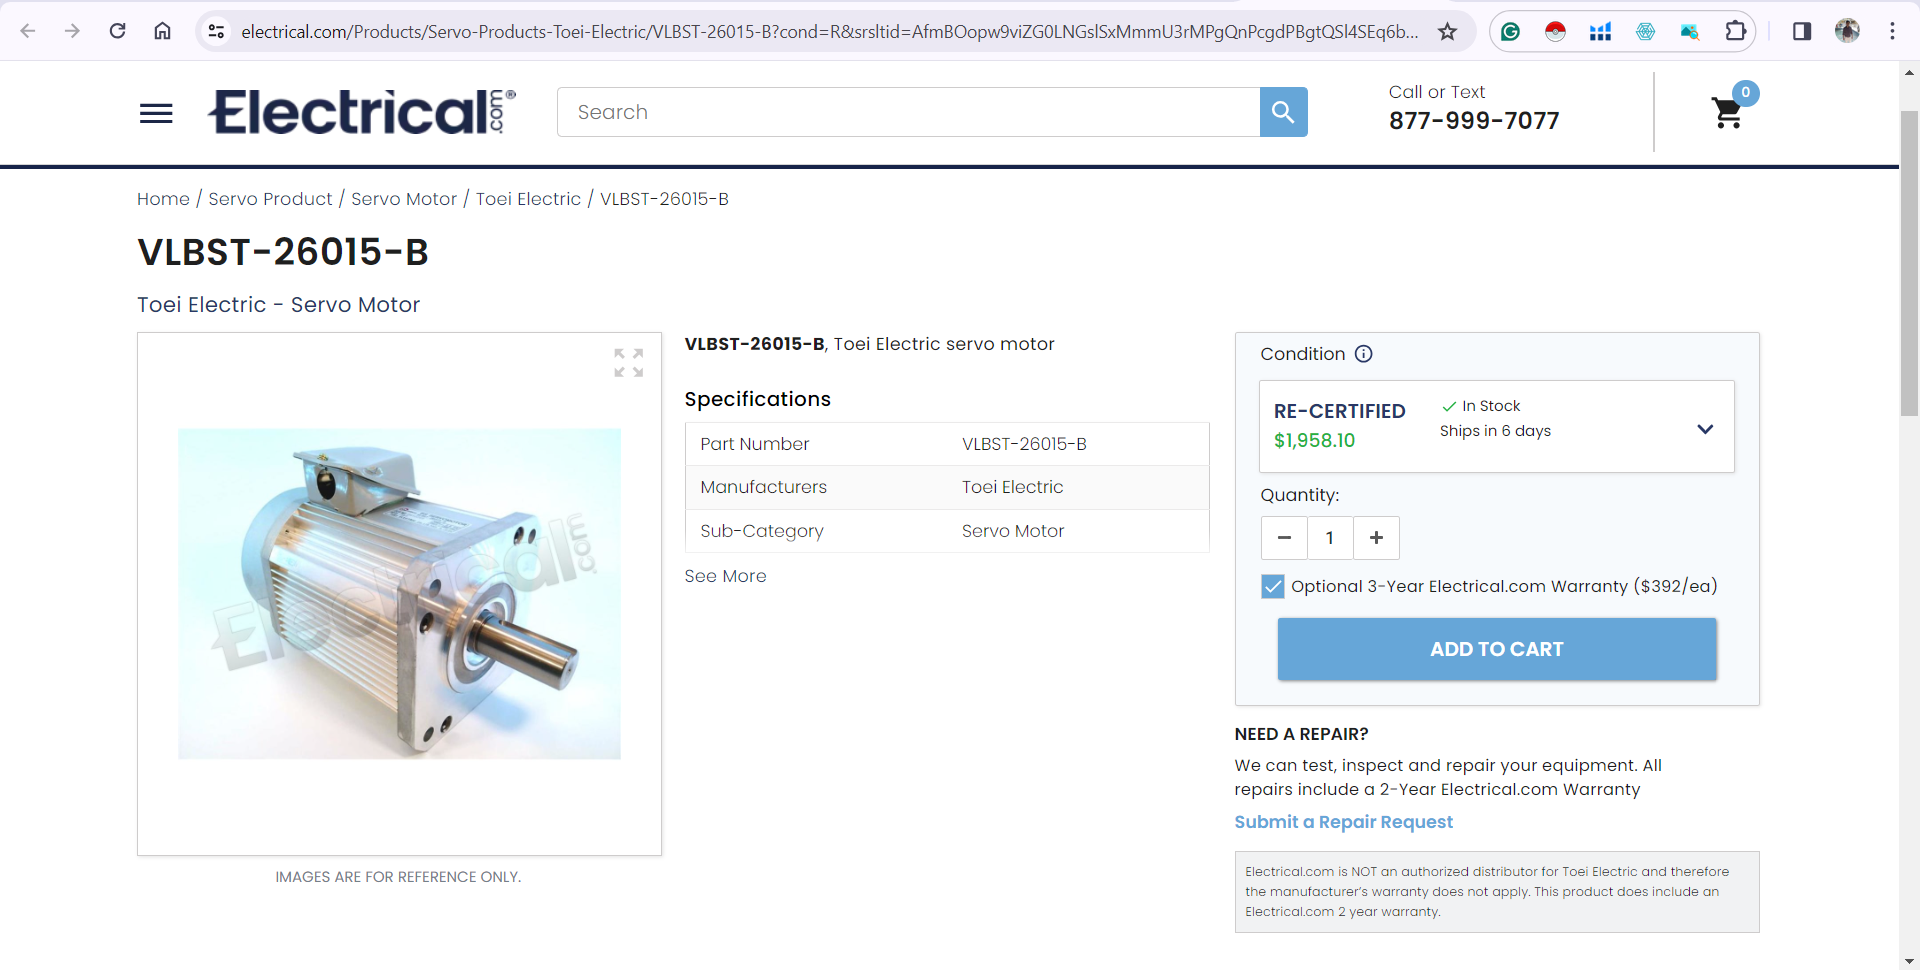Bookmark this page with the star icon
This screenshot has height=970, width=1920.
[x=1447, y=32]
